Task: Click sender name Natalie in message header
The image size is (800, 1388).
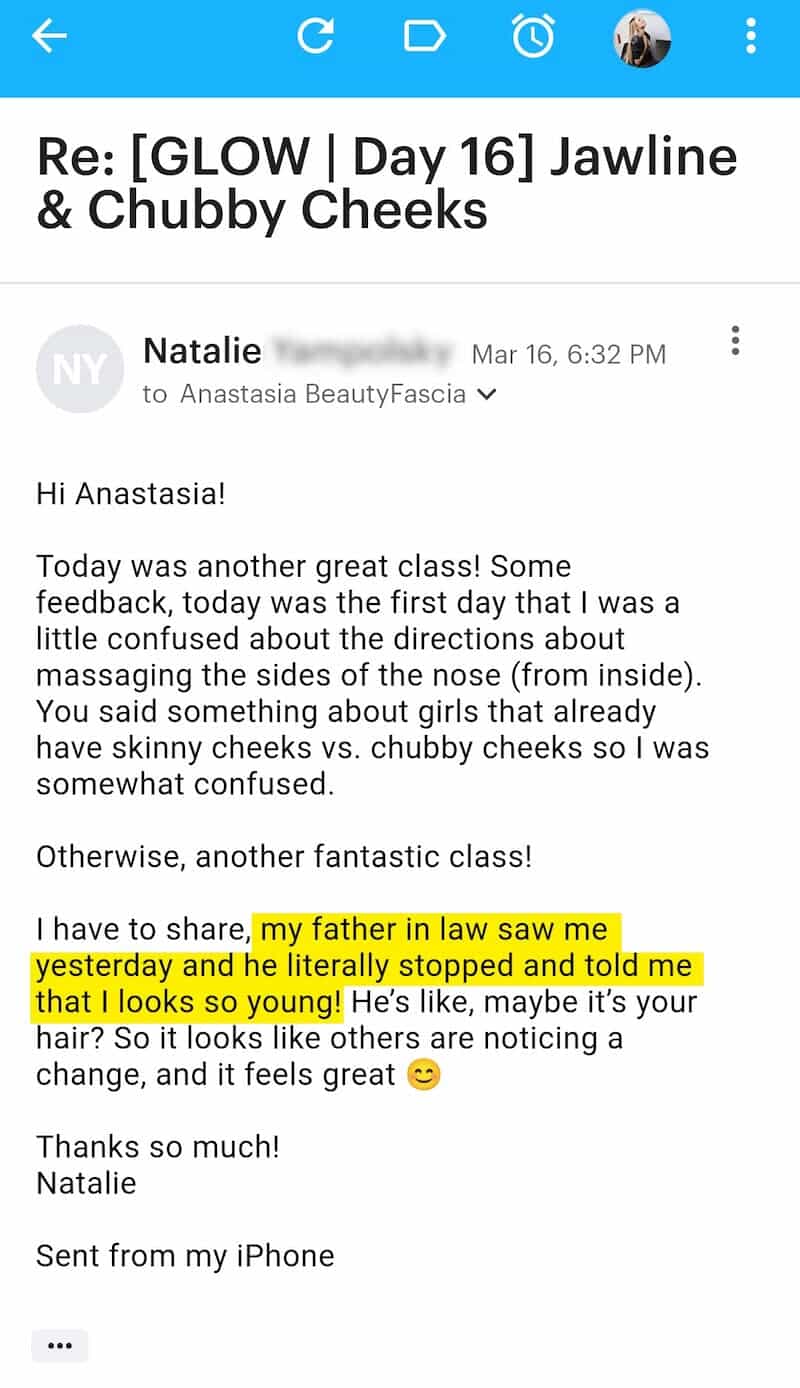Action: (x=202, y=351)
